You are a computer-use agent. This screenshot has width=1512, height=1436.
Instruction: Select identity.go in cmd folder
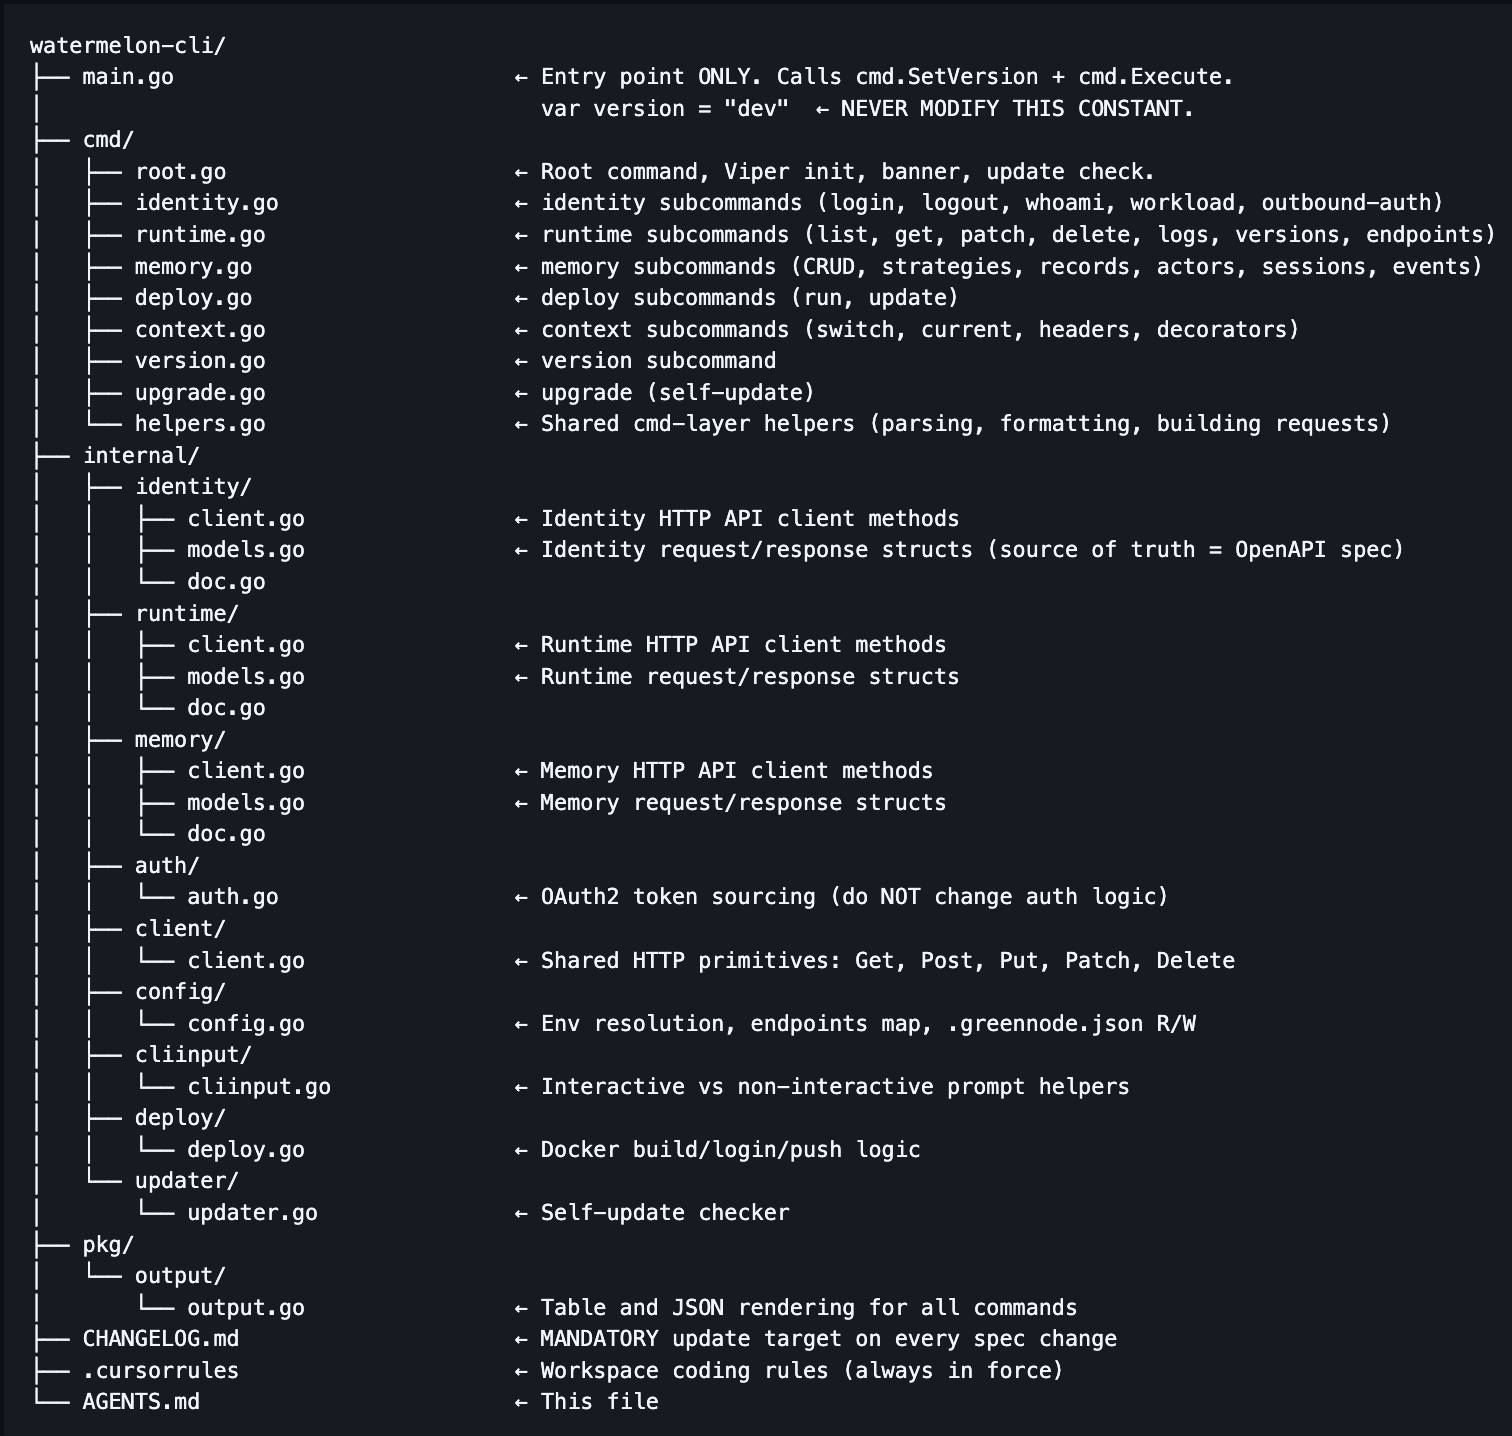pyautogui.click(x=207, y=203)
